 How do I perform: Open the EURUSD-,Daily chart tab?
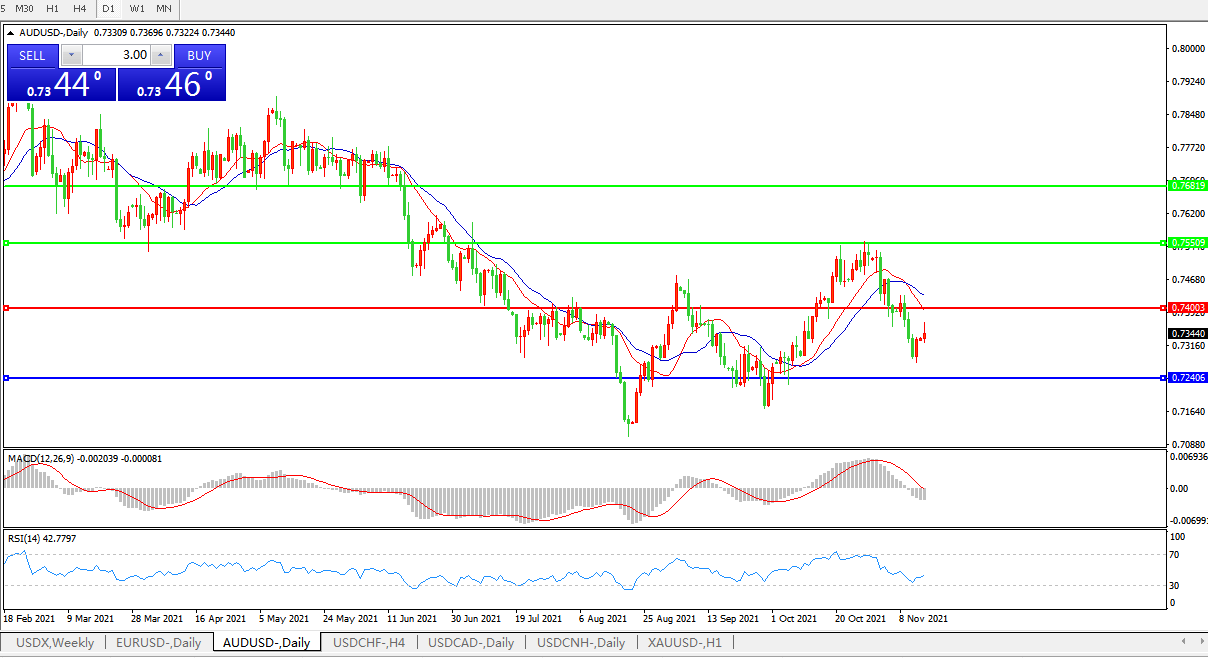tap(158, 643)
